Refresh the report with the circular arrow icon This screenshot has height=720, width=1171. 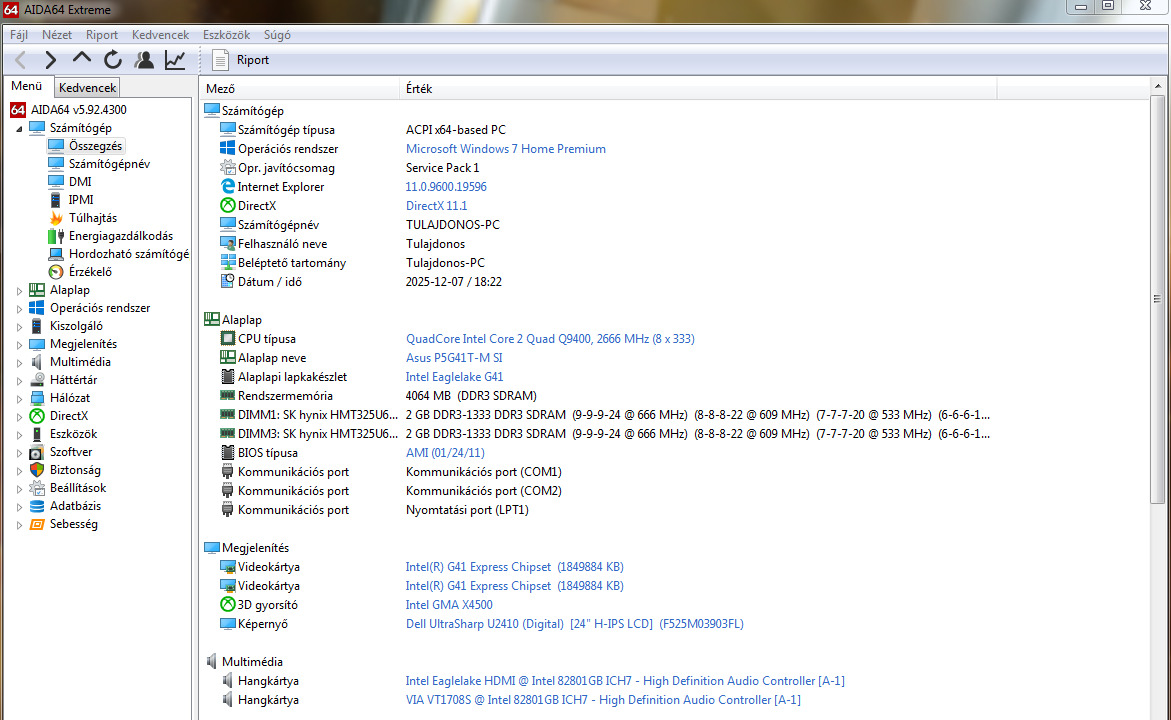(x=113, y=60)
